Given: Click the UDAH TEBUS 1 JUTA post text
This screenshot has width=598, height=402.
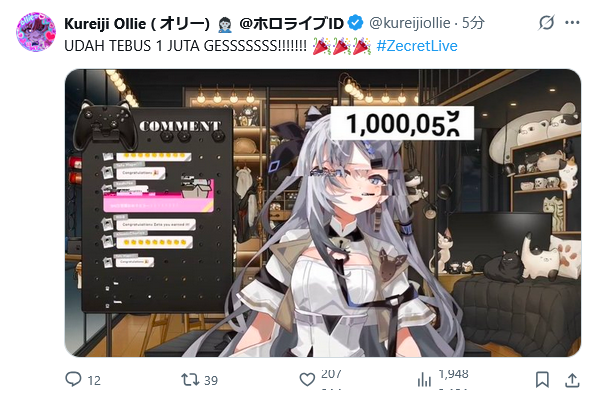Looking at the screenshot, I should [185, 46].
